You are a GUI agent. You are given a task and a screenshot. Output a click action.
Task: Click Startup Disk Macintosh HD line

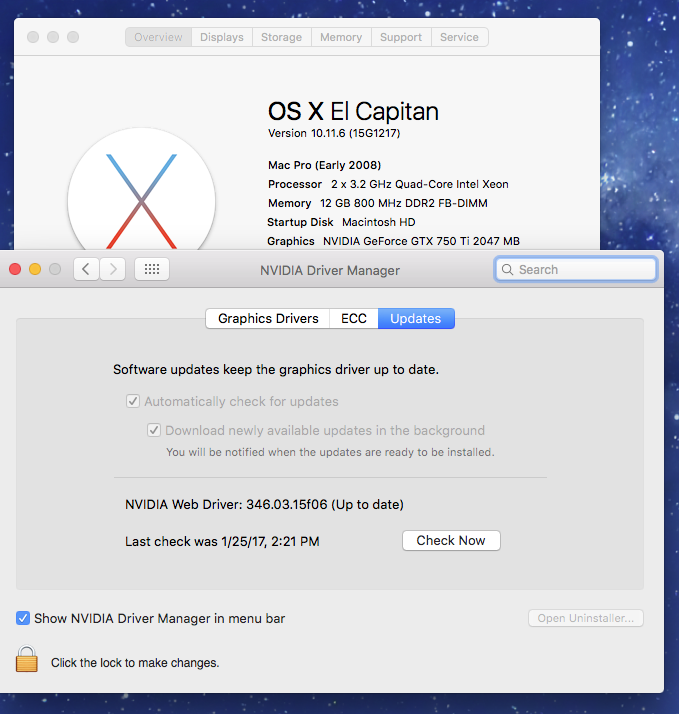[x=341, y=222]
